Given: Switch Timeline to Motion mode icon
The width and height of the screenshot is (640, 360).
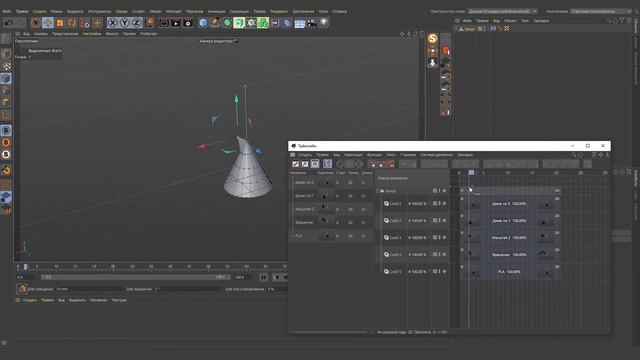Looking at the screenshot, I should tap(315, 164).
